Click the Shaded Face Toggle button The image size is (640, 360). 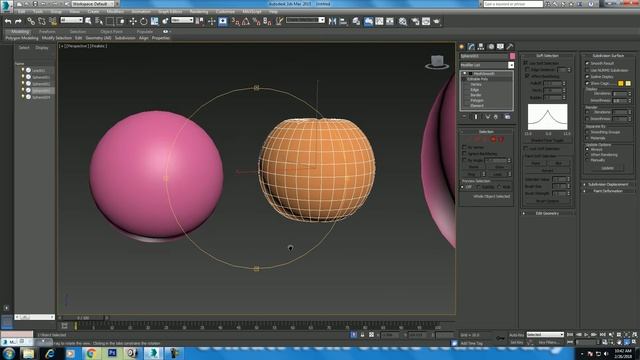[547, 140]
